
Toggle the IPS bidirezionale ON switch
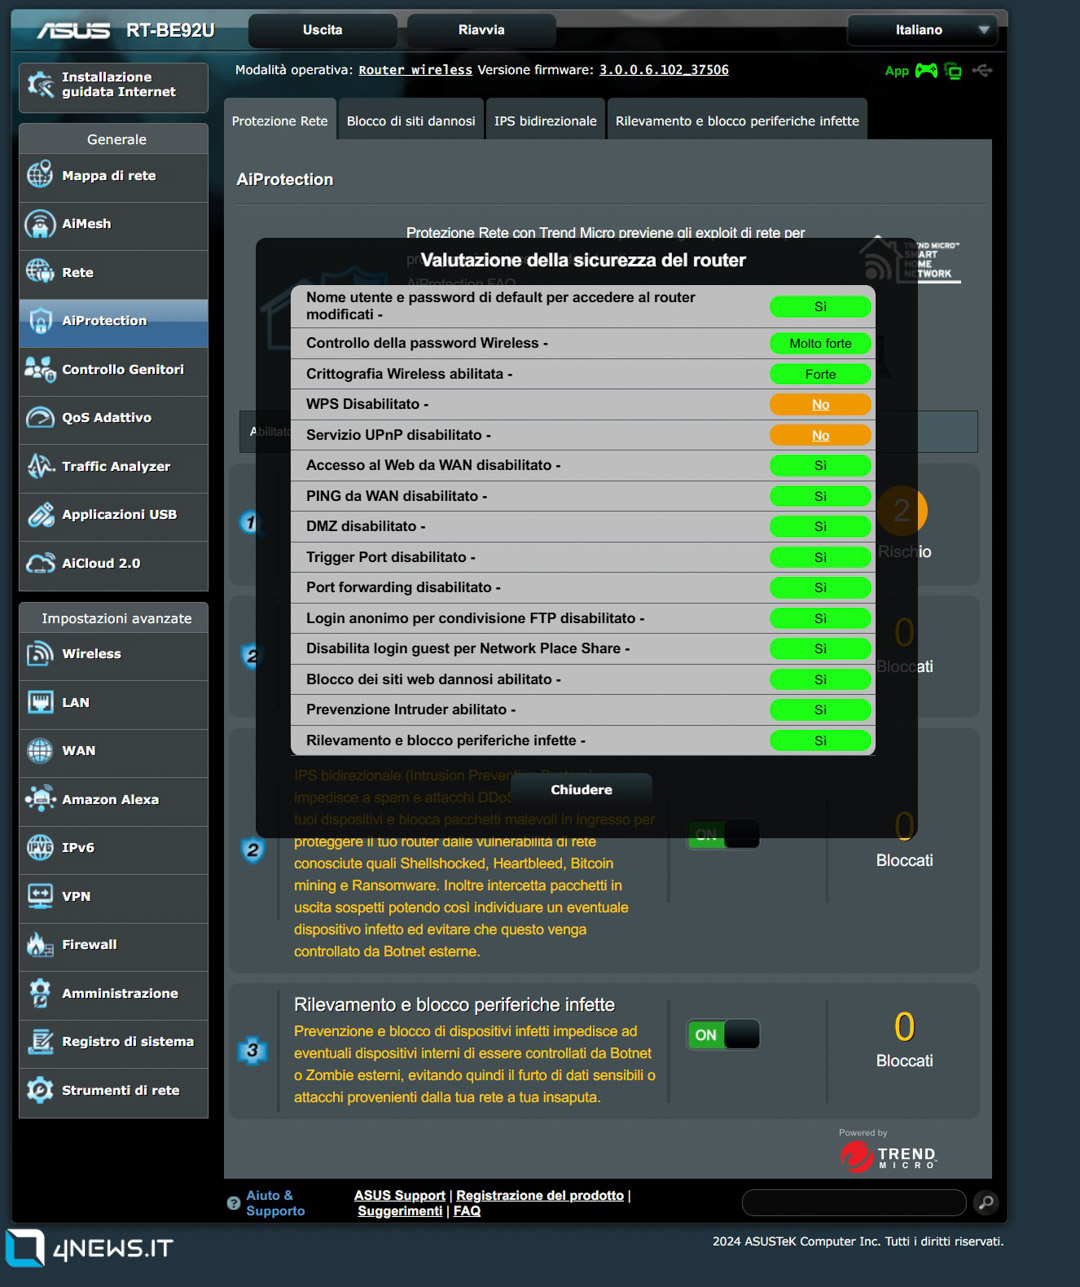pos(723,834)
